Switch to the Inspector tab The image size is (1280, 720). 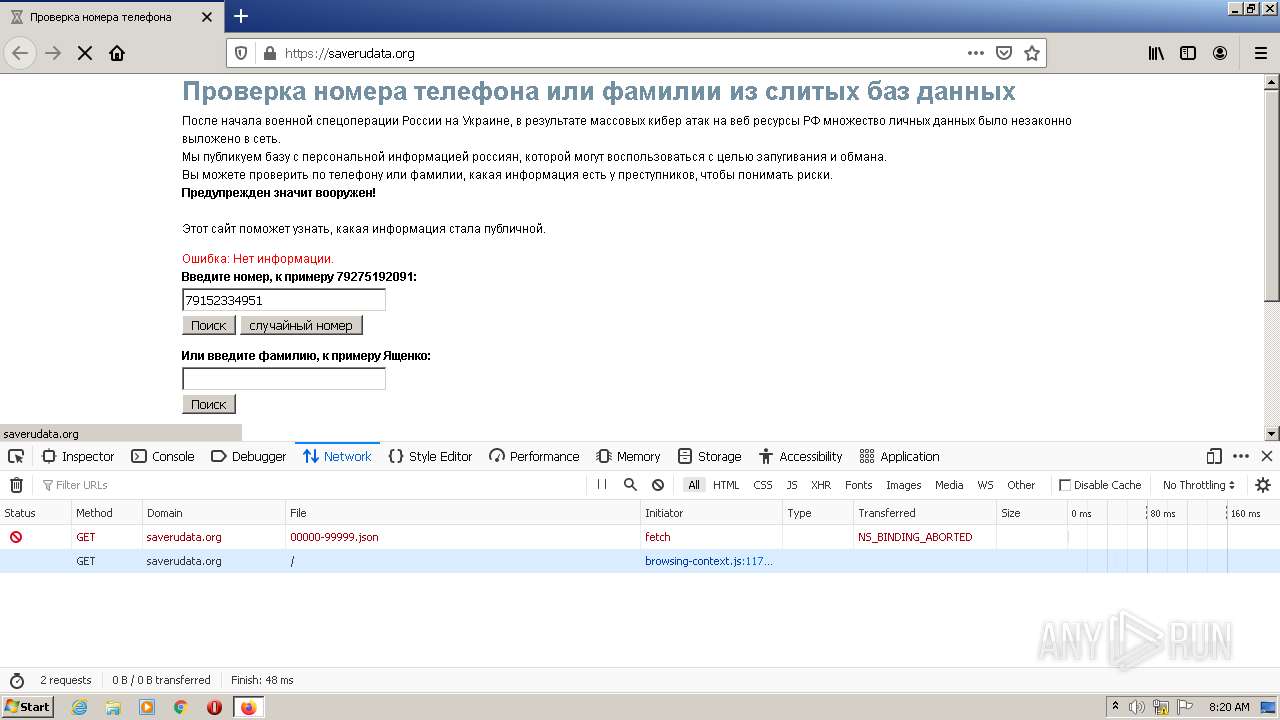coord(78,456)
